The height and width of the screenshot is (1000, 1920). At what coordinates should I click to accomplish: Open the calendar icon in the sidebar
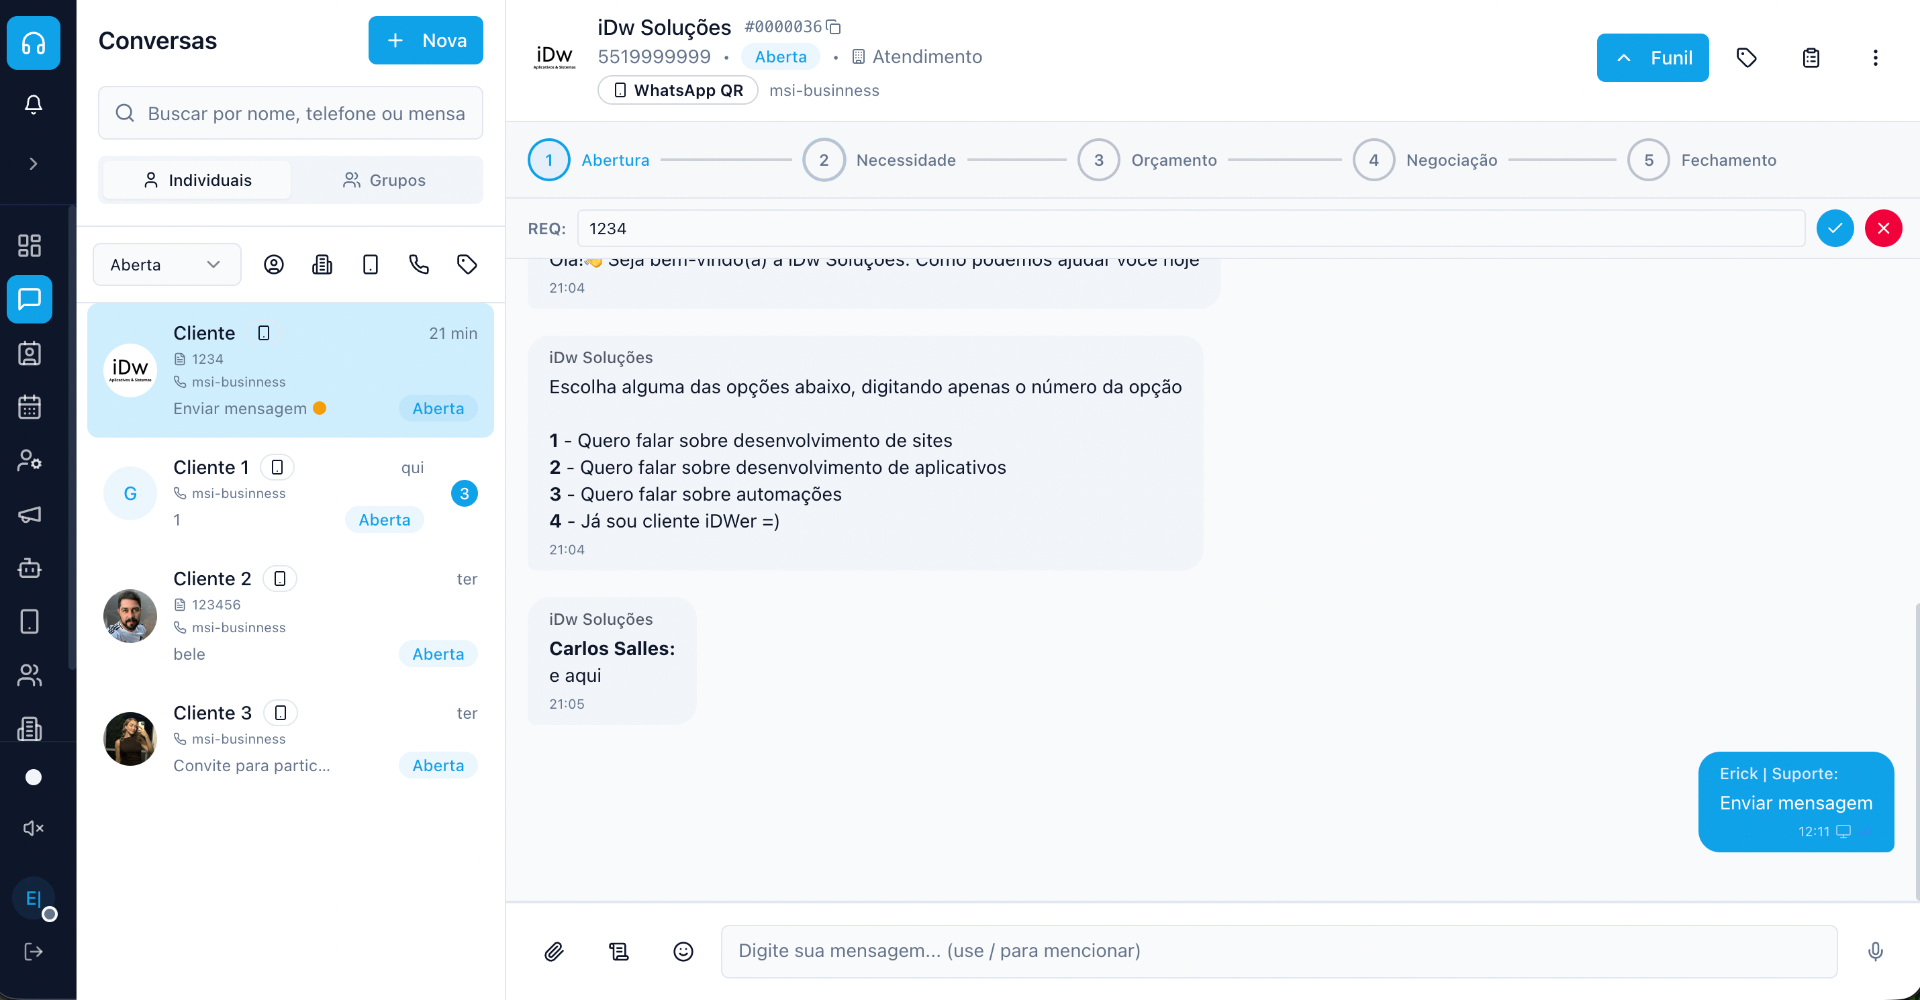[30, 406]
